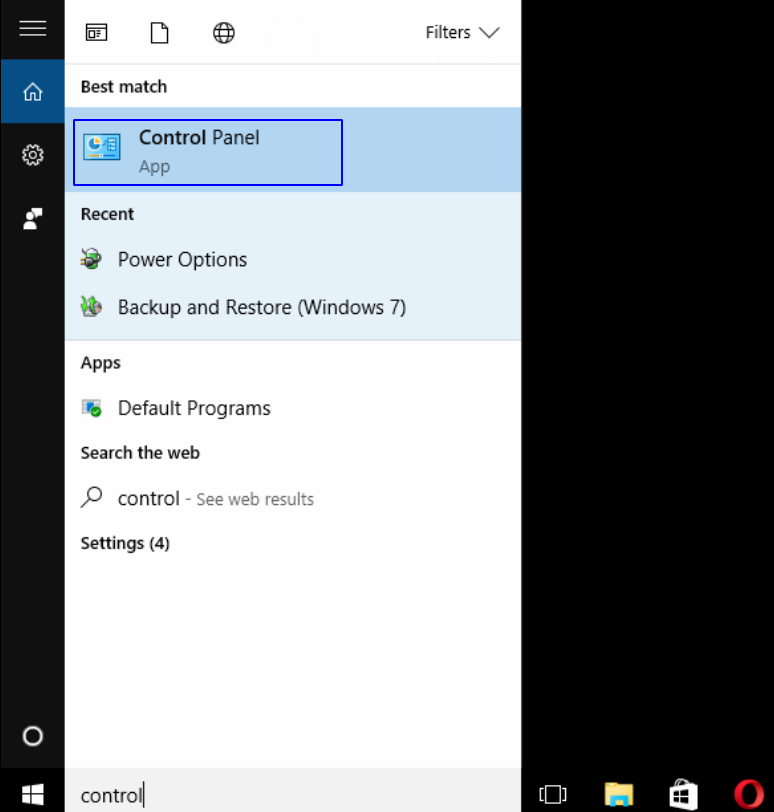This screenshot has height=812, width=774.
Task: Open Backup and Restore (Windows 7)
Action: click(293, 307)
